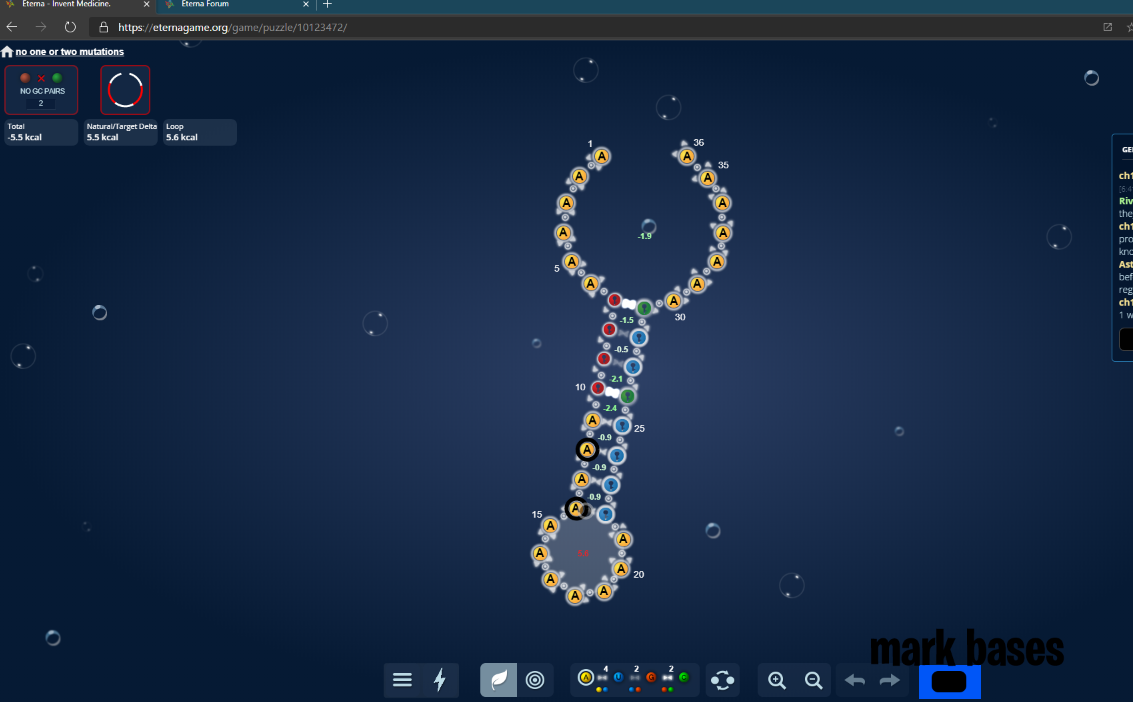Zoom in with magnifier plus icon
Screen dimensions: 1133x702
tap(777, 680)
